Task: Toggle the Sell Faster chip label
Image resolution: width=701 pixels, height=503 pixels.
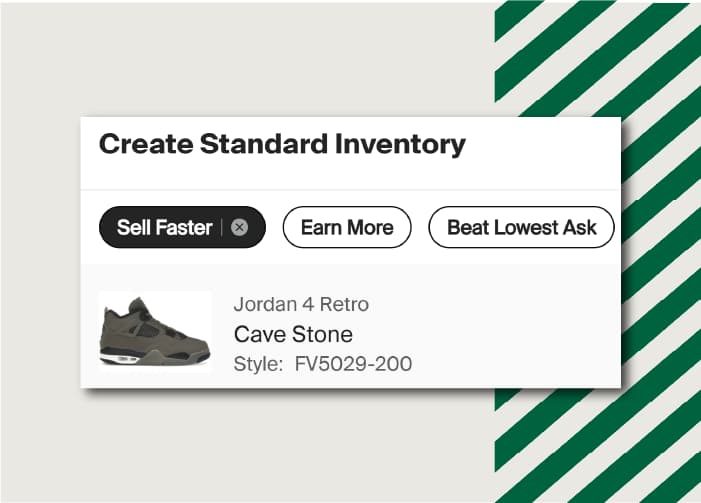Action: tap(165, 227)
